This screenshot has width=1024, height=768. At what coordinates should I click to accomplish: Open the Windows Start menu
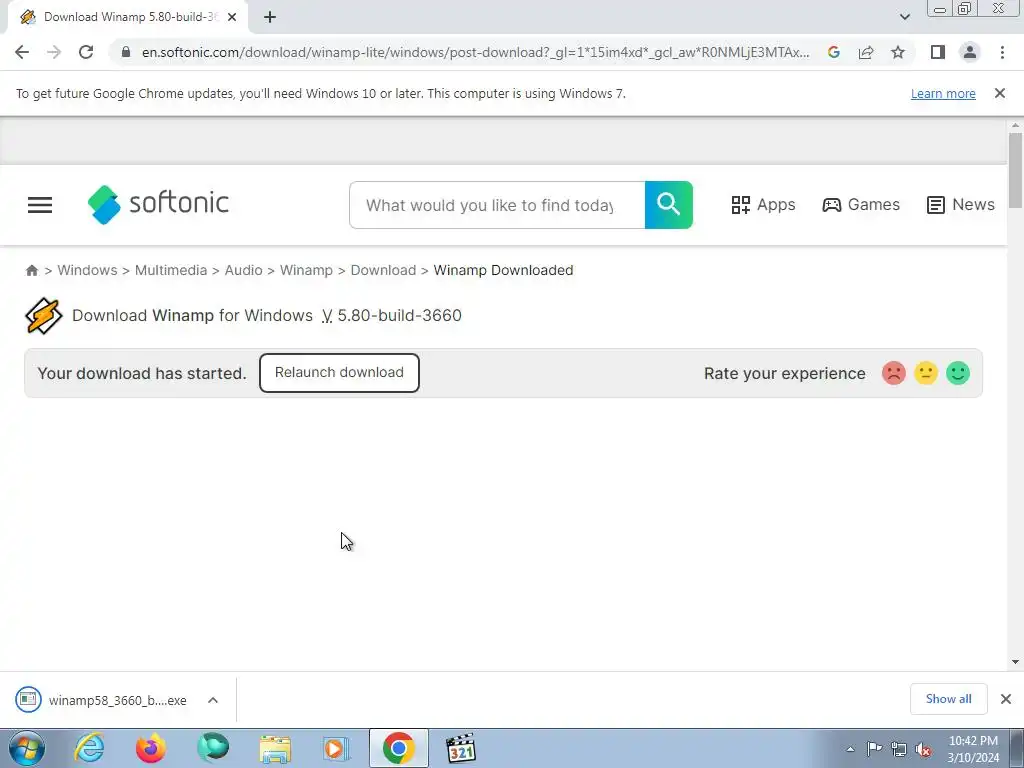(x=27, y=748)
